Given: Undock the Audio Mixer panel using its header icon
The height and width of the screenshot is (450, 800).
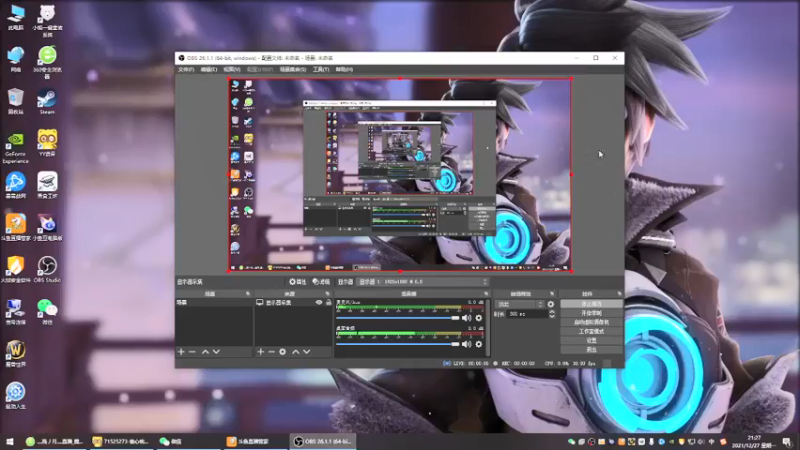Looking at the screenshot, I should pyautogui.click(x=486, y=294).
